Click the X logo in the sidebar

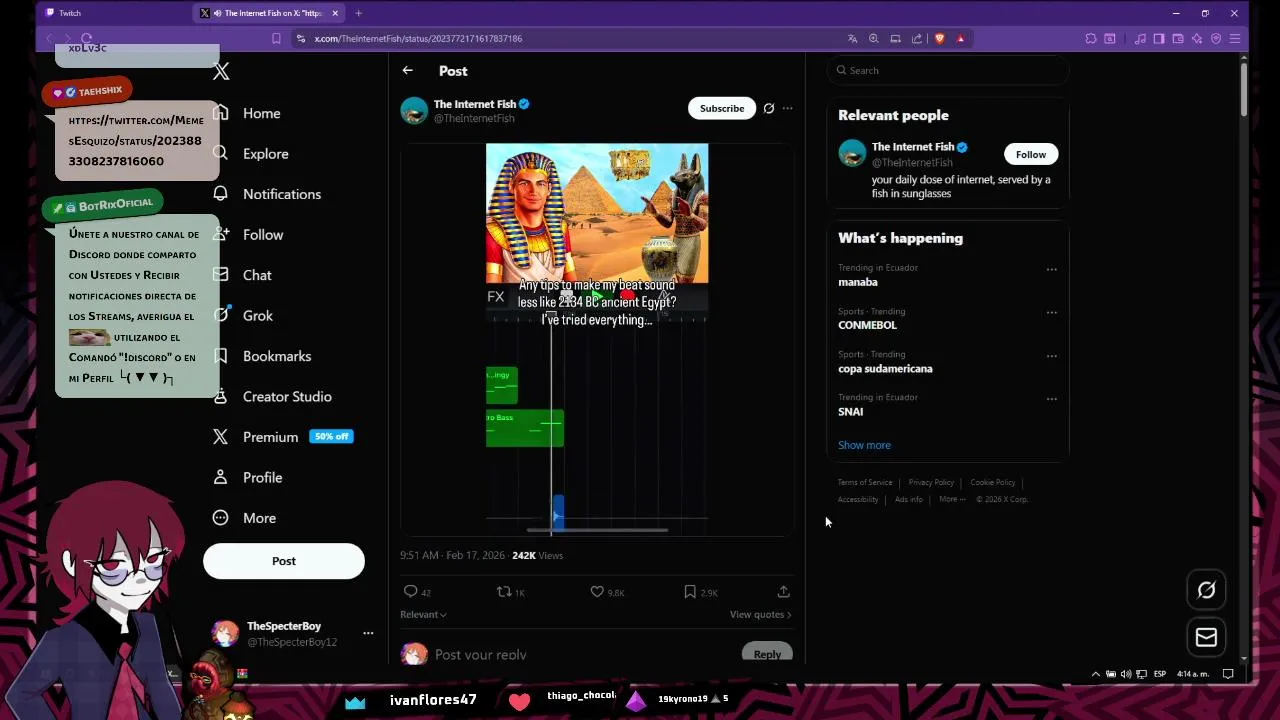[221, 71]
